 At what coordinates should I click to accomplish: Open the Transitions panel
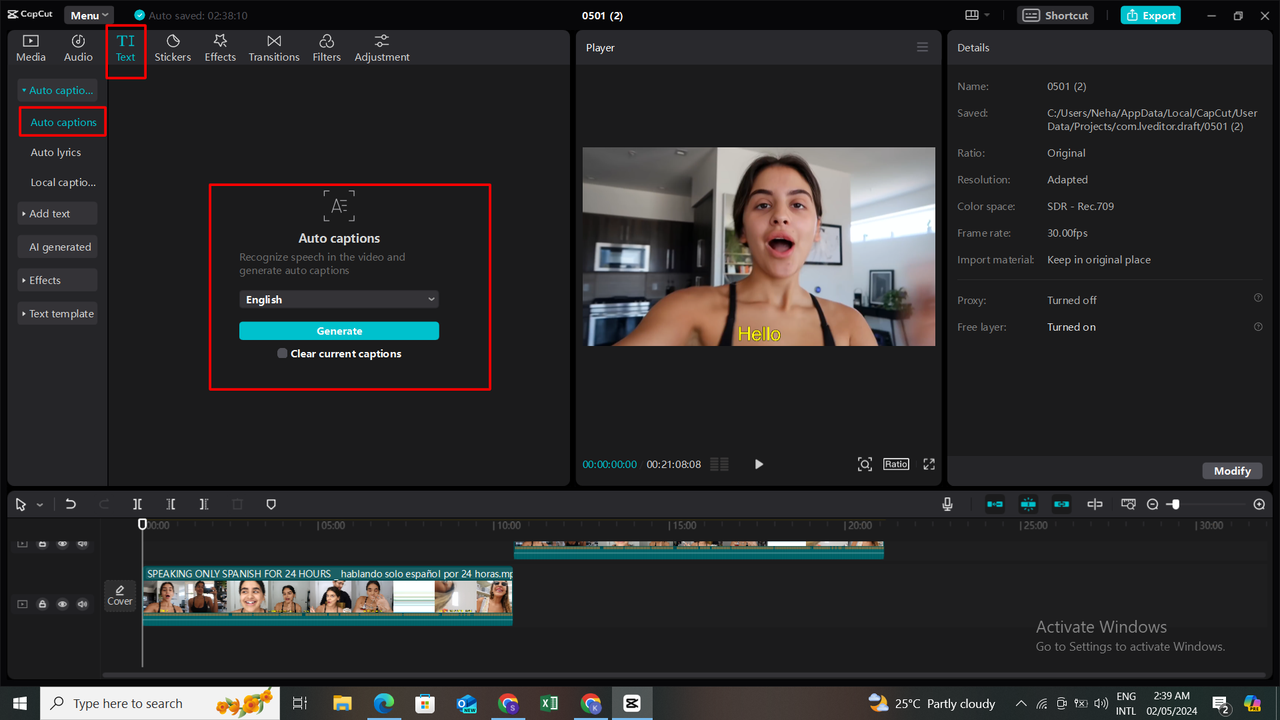tap(273, 46)
